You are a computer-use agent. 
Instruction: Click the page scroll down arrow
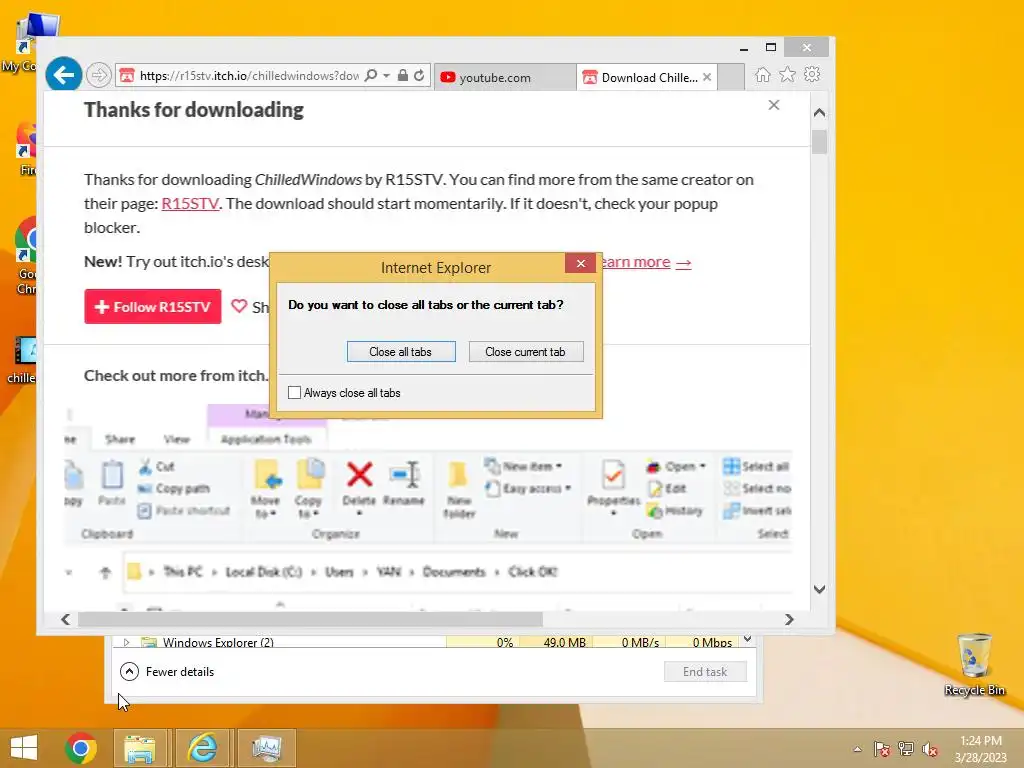(x=820, y=589)
